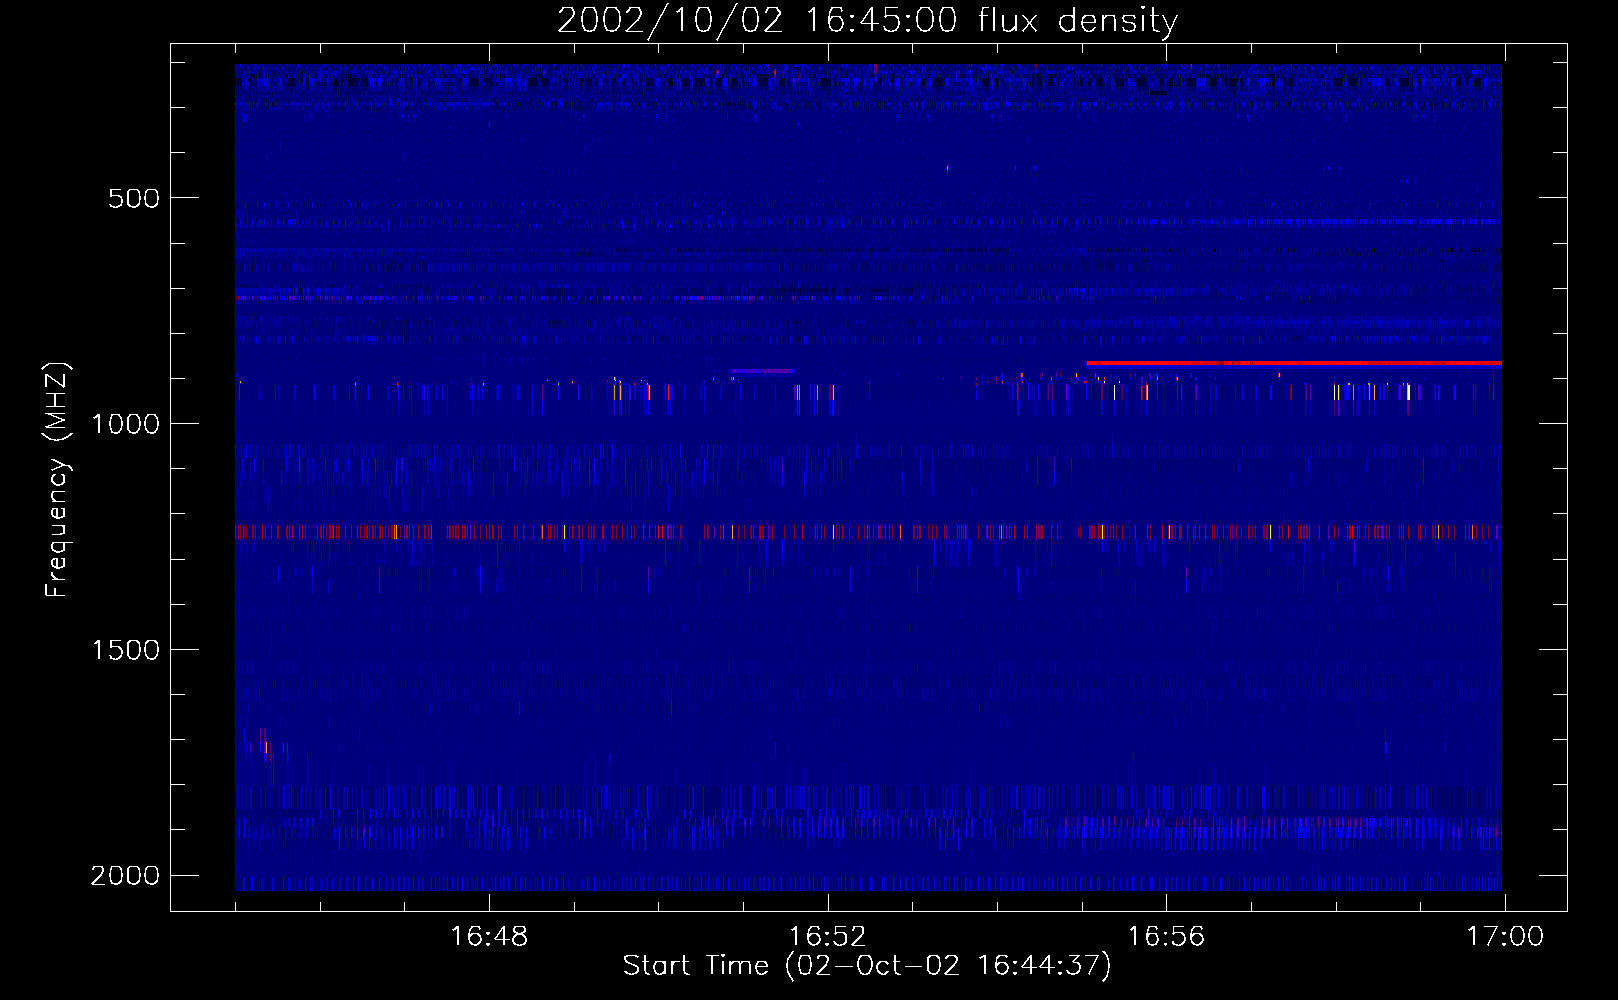Click the 16:56 time tick label
Viewport: 1618px width, 1000px height.
click(1166, 937)
